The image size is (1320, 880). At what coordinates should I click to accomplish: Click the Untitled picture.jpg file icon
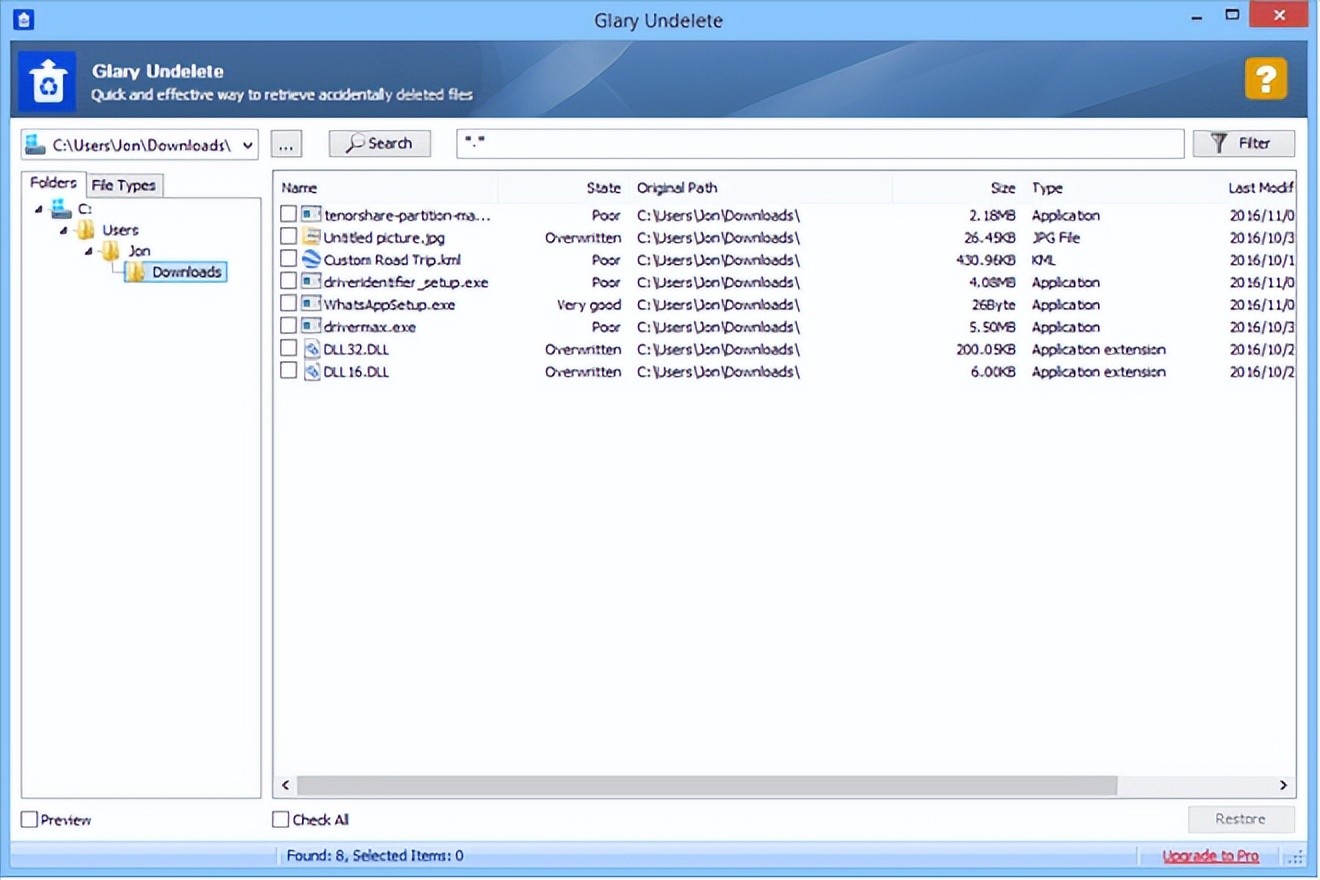(x=311, y=238)
